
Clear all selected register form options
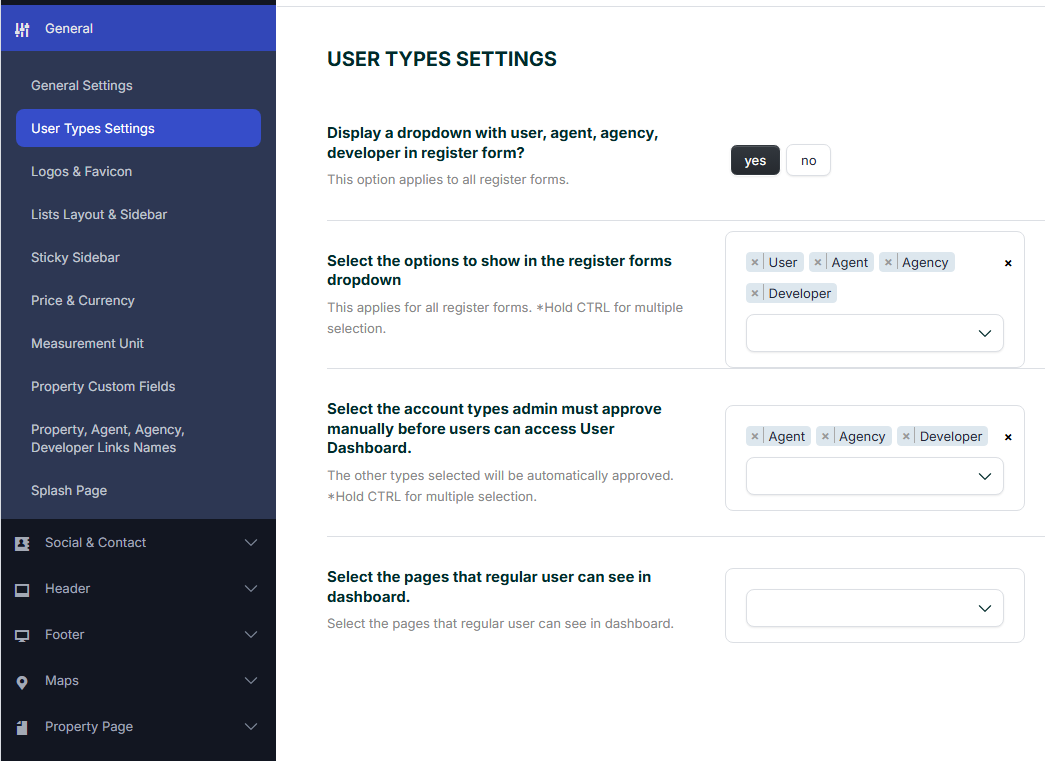(x=1008, y=263)
